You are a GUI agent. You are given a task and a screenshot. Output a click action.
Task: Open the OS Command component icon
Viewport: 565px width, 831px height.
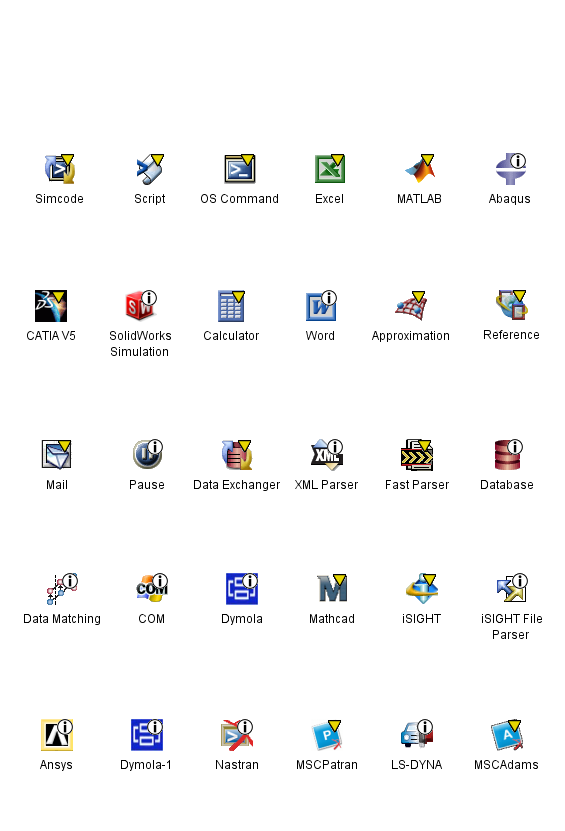[x=240, y=169]
